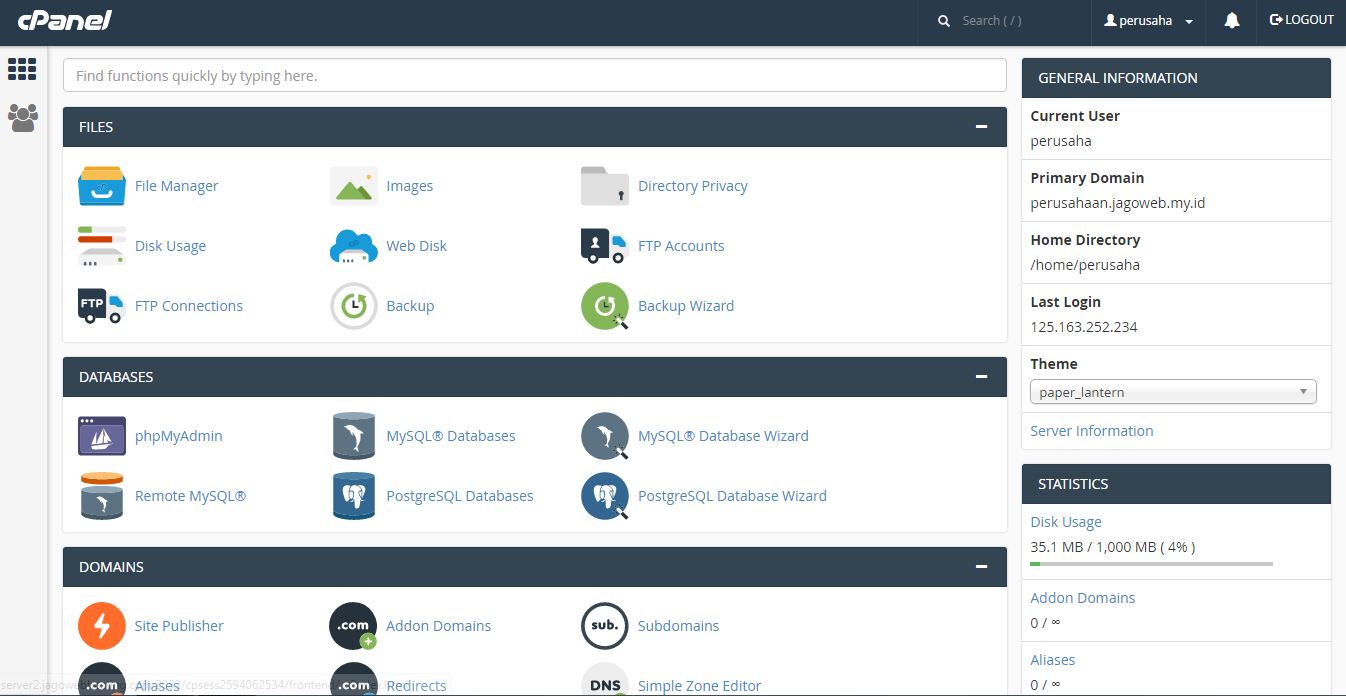Open the Directory Privacy folder icon
1346x696 pixels.
click(605, 186)
